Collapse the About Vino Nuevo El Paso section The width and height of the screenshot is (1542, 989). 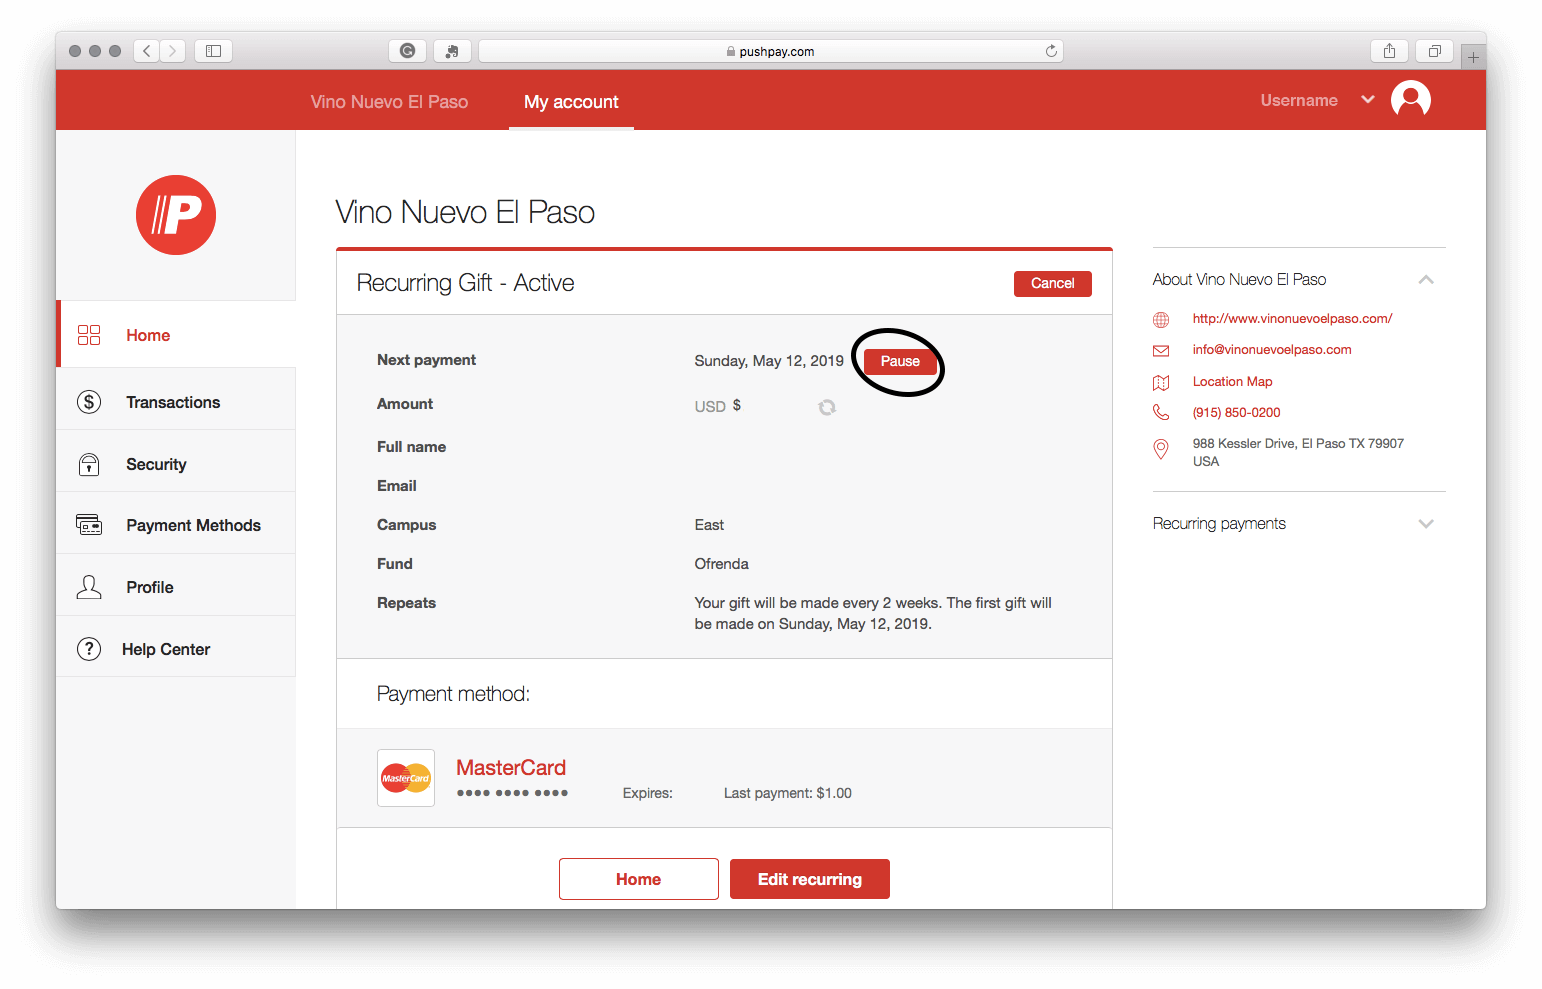point(1426,280)
